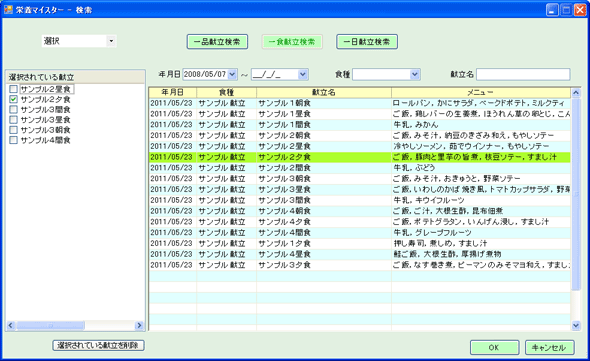Click the highlighted サンプル2夕食 table row
The height and width of the screenshot is (361, 590).
click(x=360, y=157)
